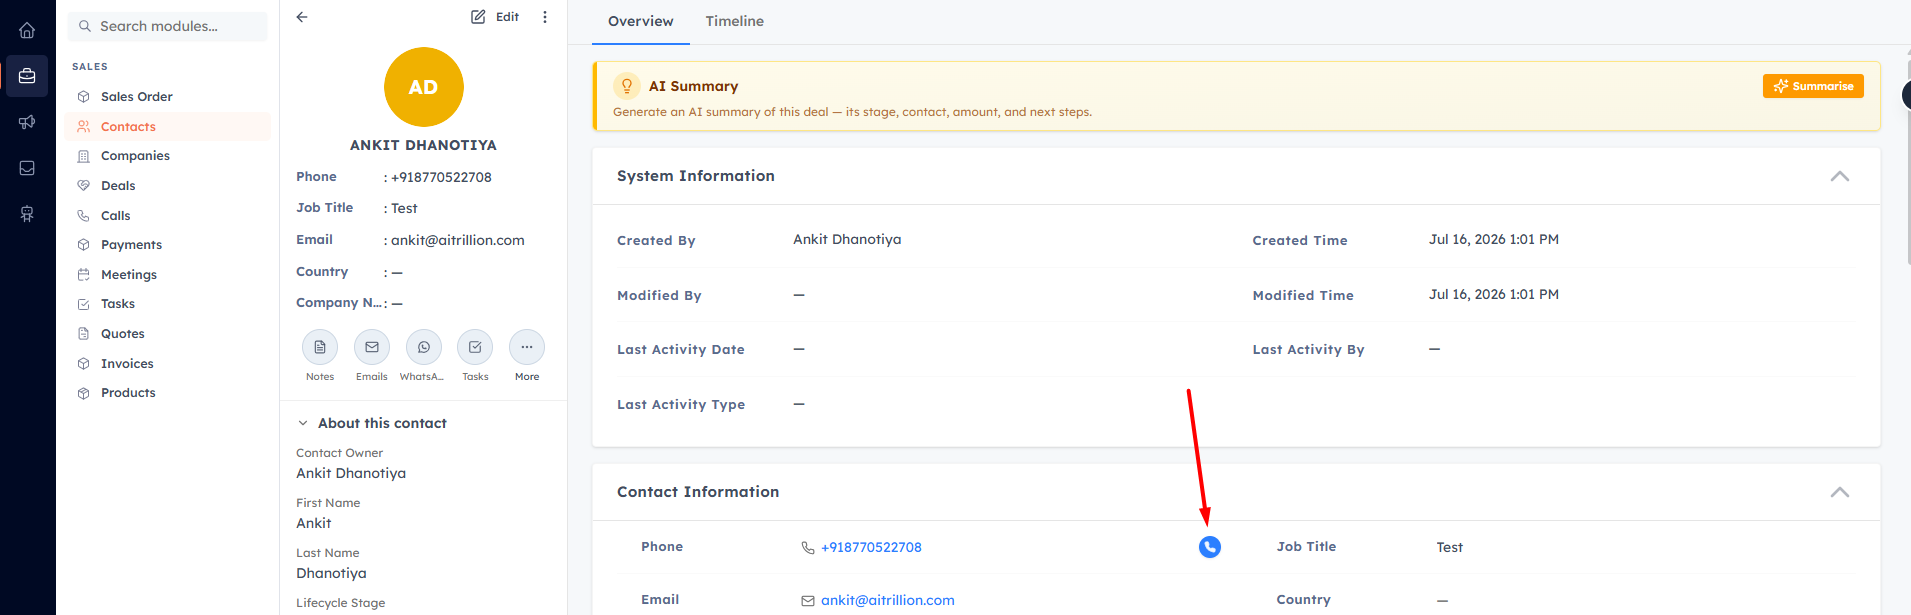Open the ankit@aitrillion.com email link
The width and height of the screenshot is (1911, 615).
pos(887,600)
